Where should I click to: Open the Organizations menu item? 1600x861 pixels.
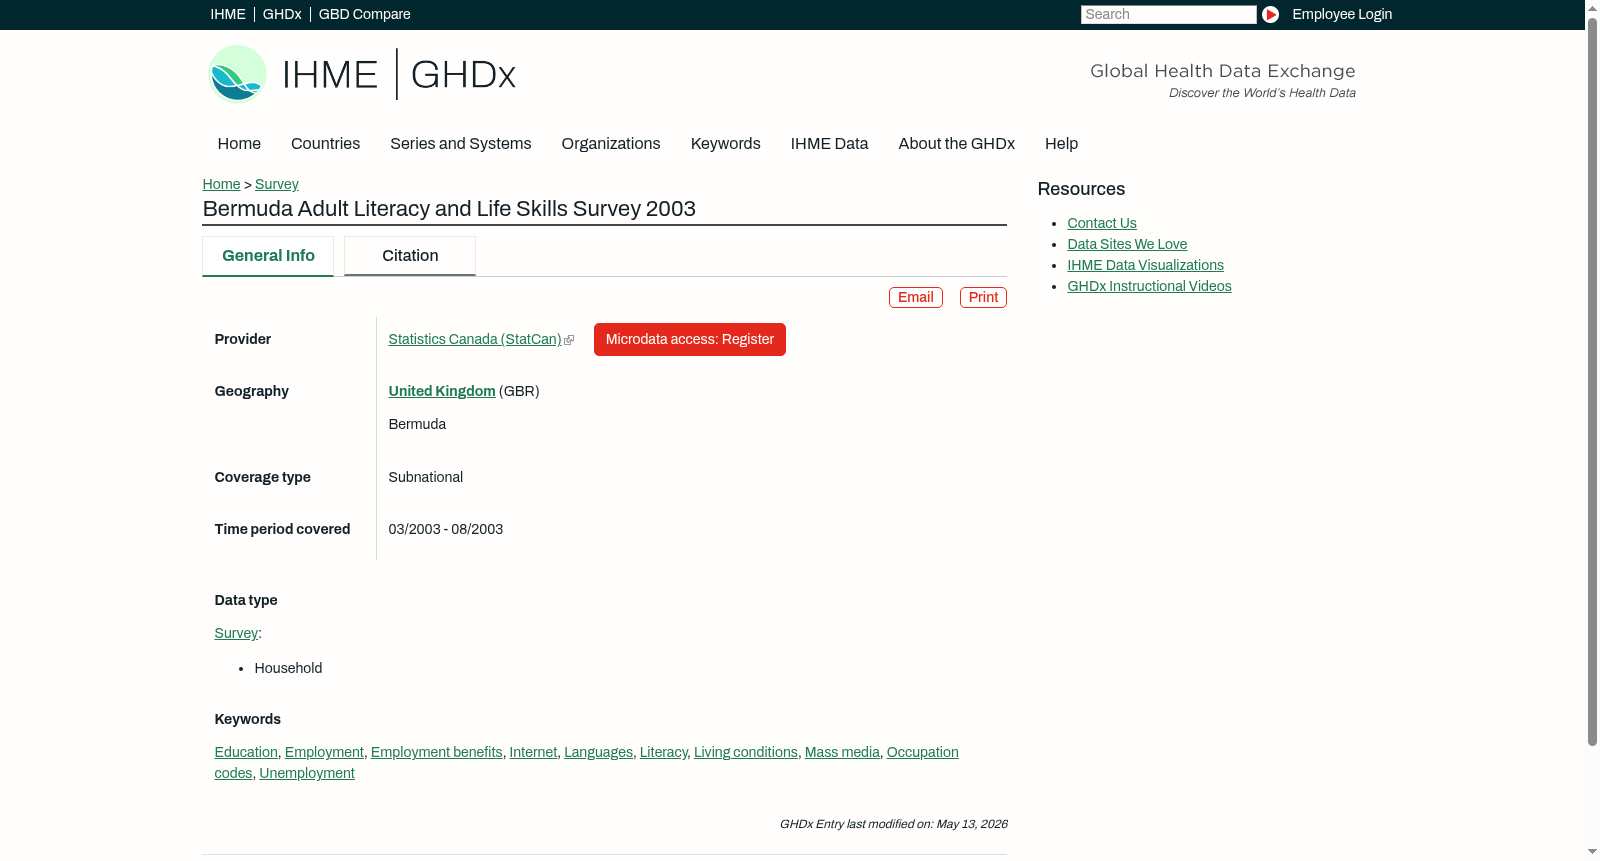[x=611, y=144]
